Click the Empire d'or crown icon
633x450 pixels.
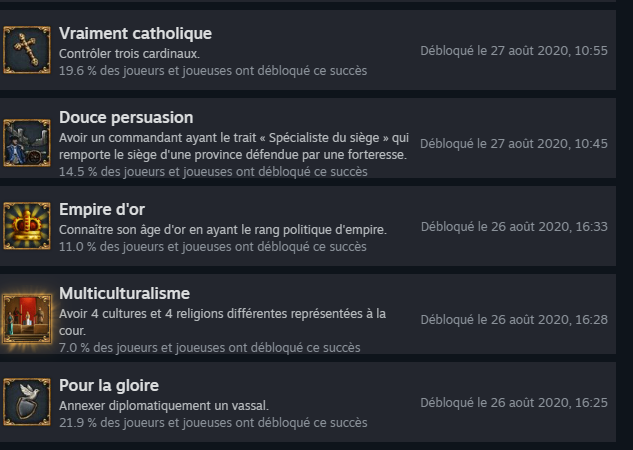click(x=27, y=226)
